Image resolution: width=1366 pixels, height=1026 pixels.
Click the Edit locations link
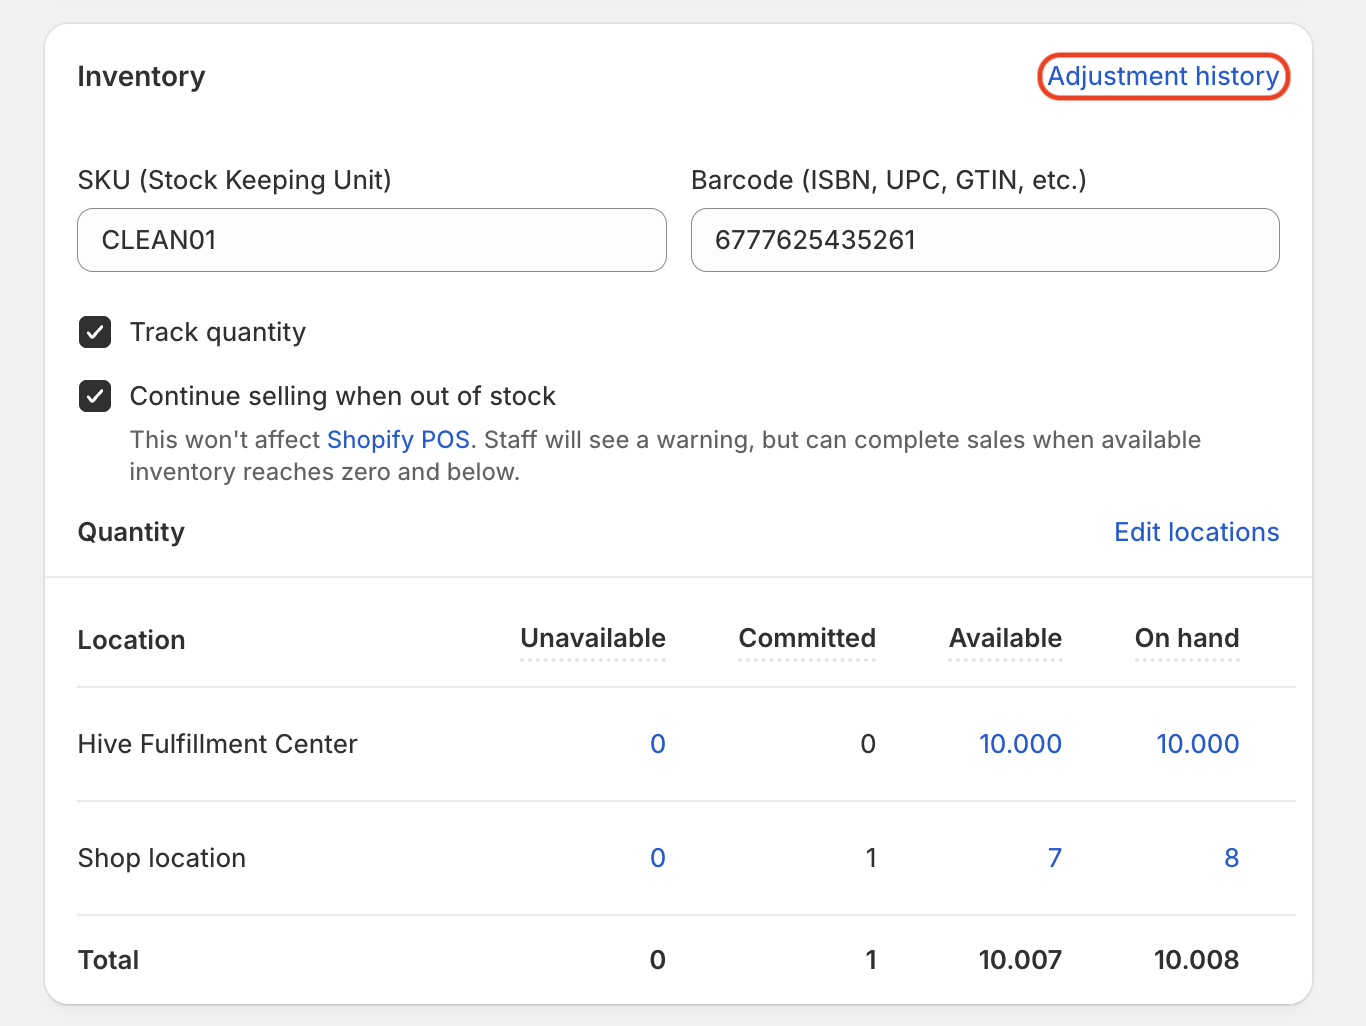(1196, 532)
